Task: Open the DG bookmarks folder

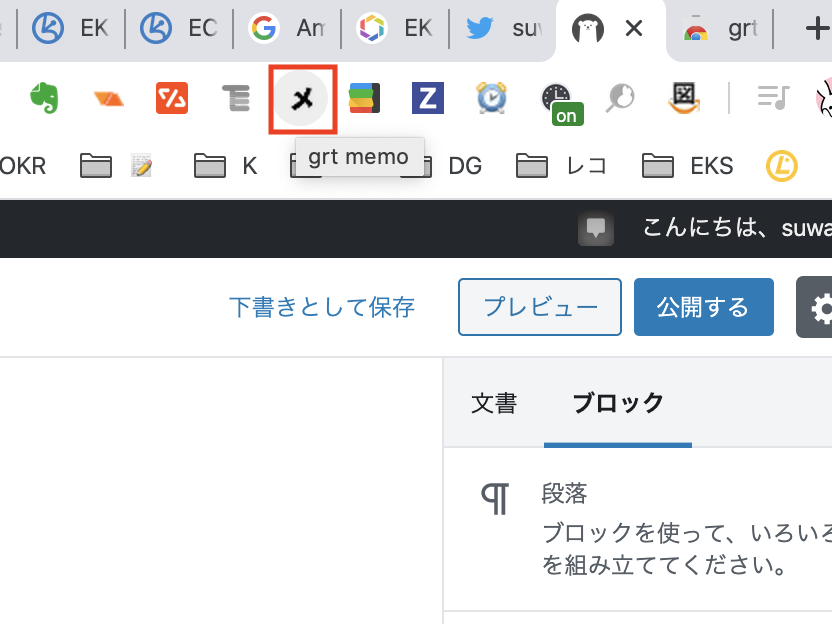Action: coord(450,166)
